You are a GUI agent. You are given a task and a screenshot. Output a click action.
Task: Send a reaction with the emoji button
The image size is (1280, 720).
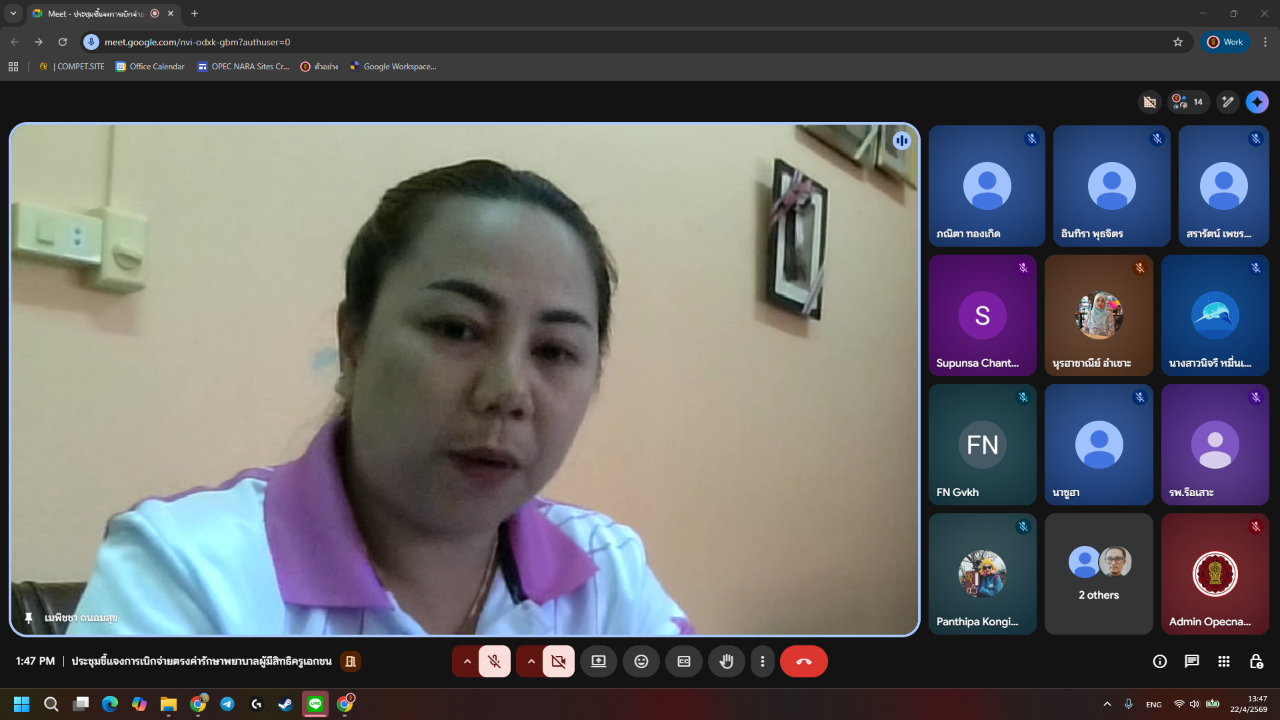coord(641,661)
